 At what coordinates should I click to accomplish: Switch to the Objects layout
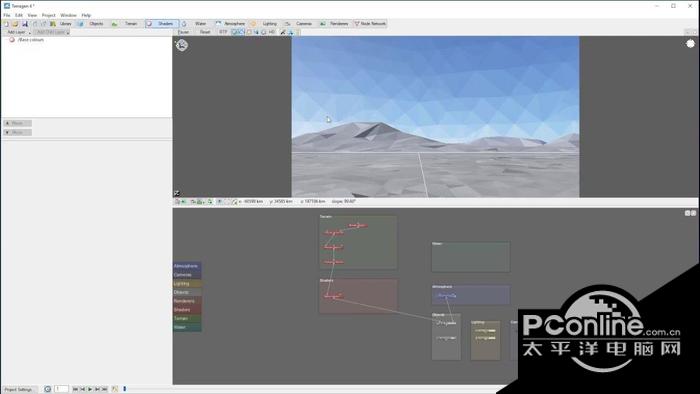[92, 24]
